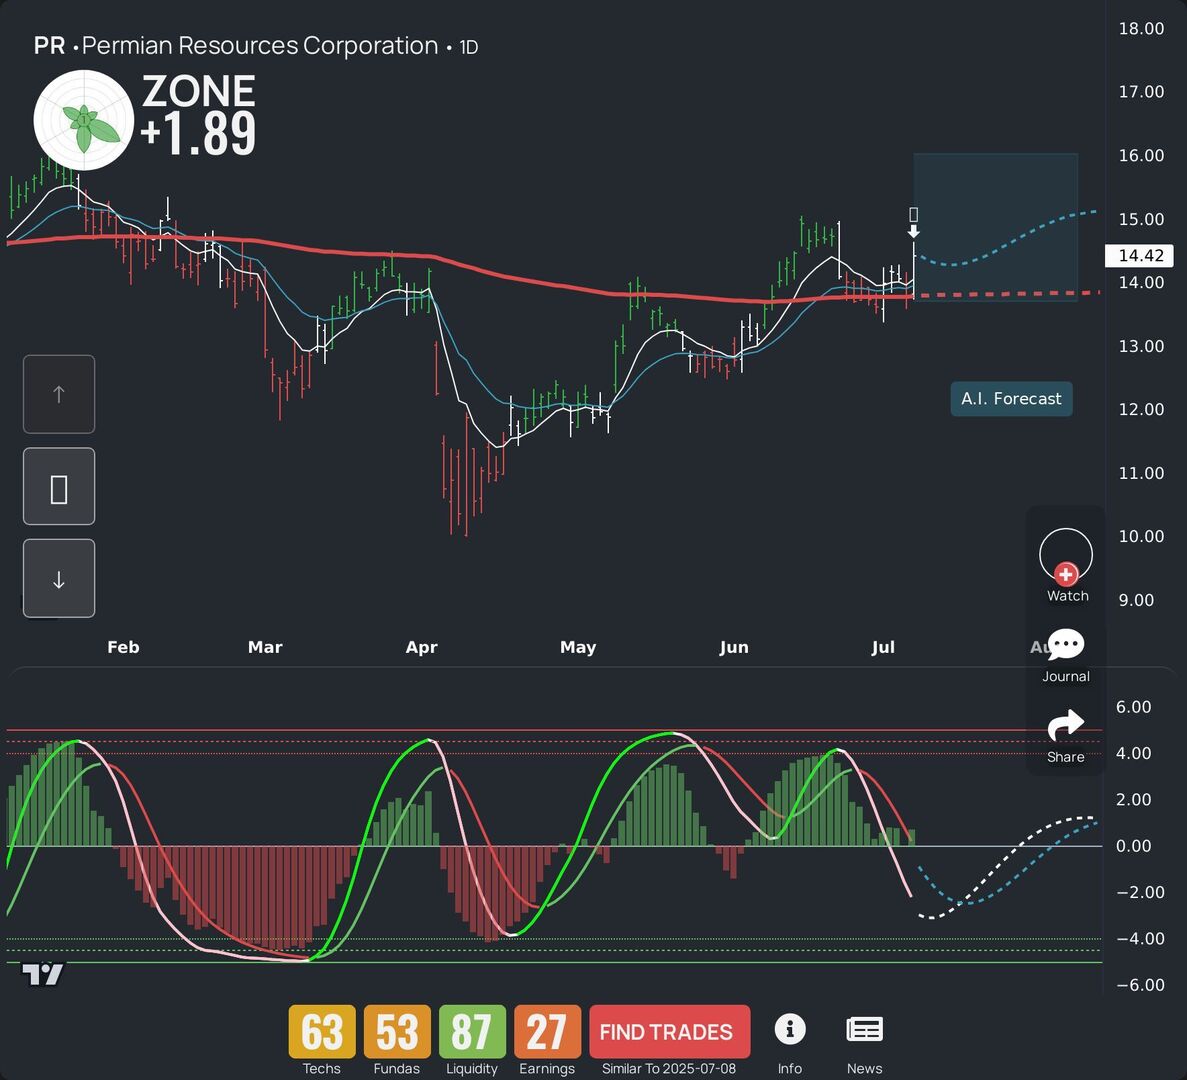1187x1080 pixels.
Task: Click the PR Permian Resources Corporation title
Action: tap(235, 46)
